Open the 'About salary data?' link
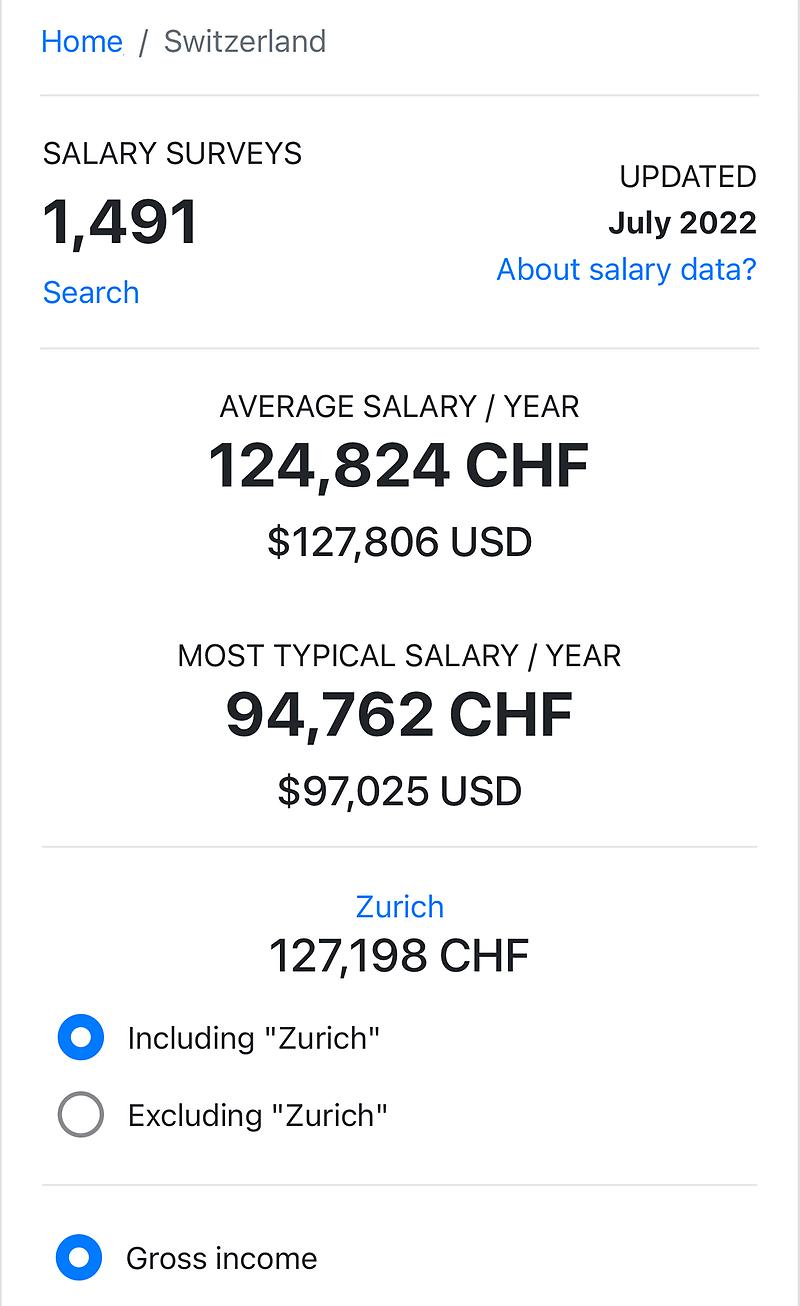 click(x=626, y=269)
